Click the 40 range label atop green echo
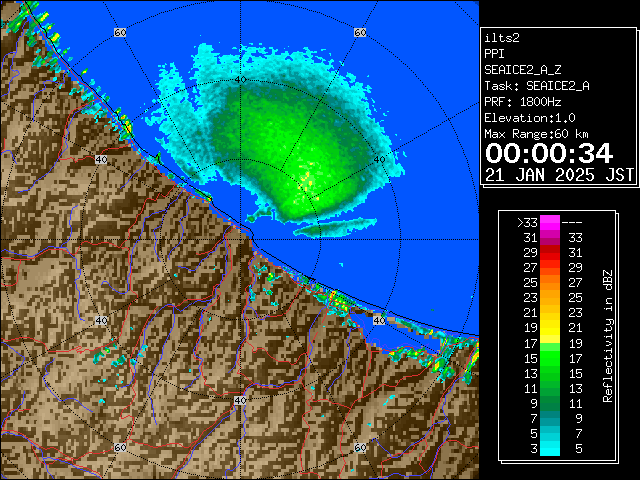Viewport: 640px width, 480px height. [241, 80]
